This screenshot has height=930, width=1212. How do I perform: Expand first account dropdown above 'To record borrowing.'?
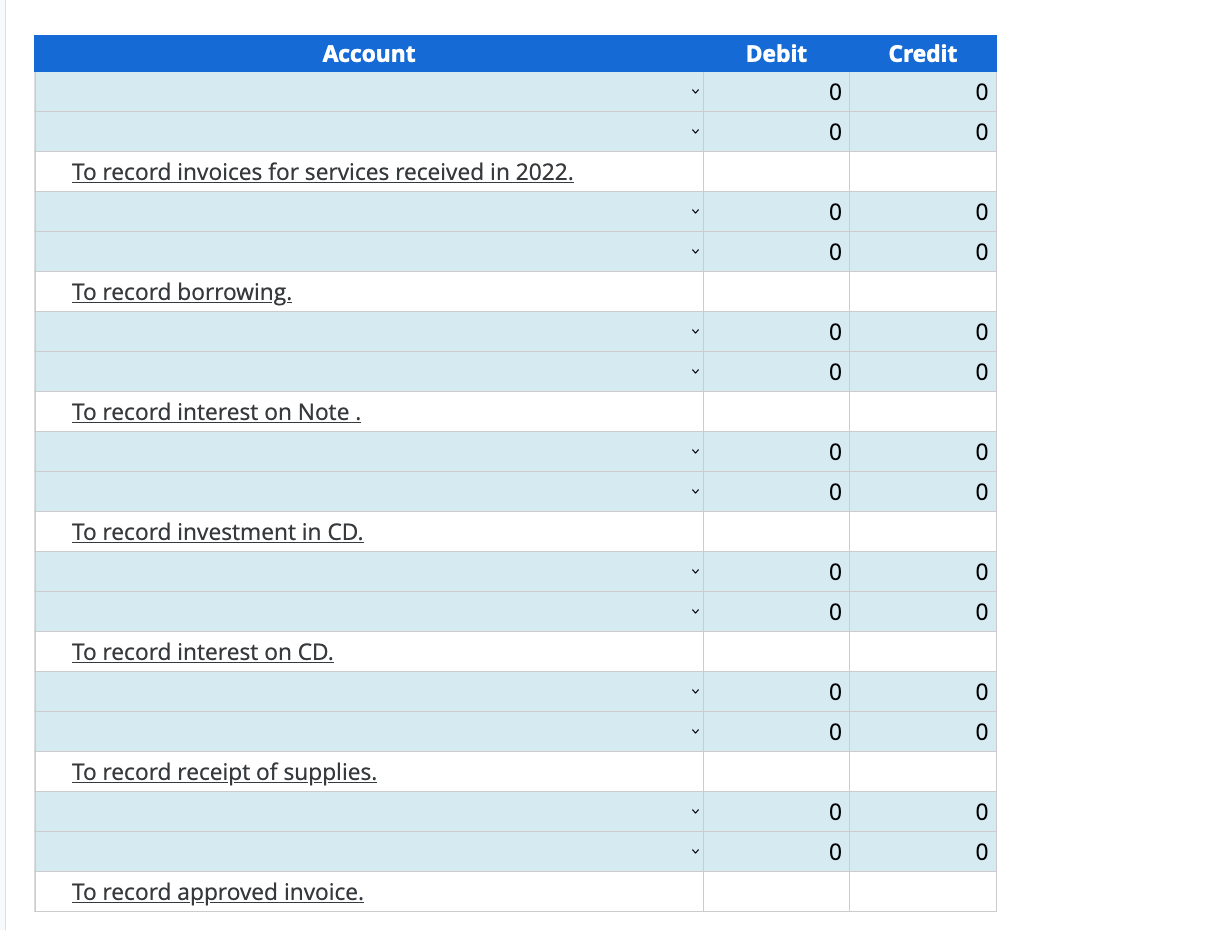point(369,212)
